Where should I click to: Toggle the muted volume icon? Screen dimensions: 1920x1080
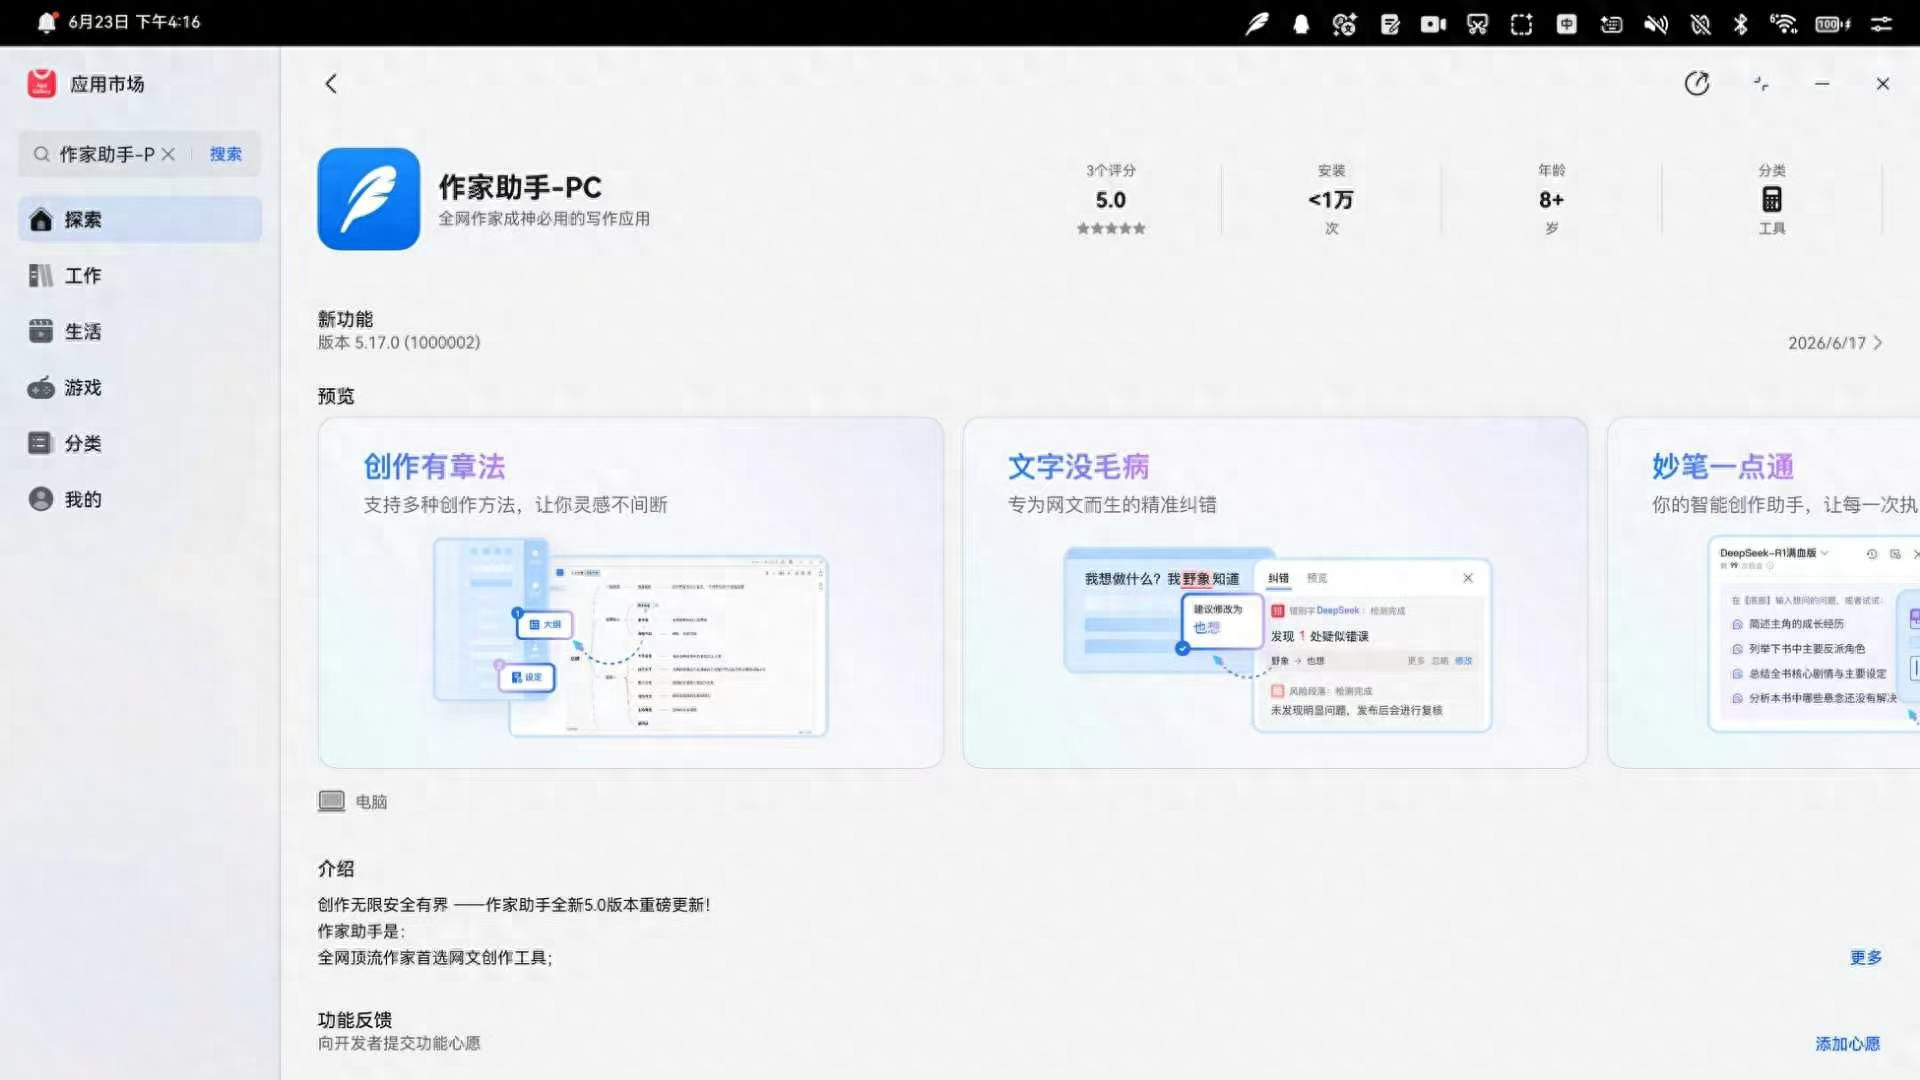pyautogui.click(x=1656, y=23)
